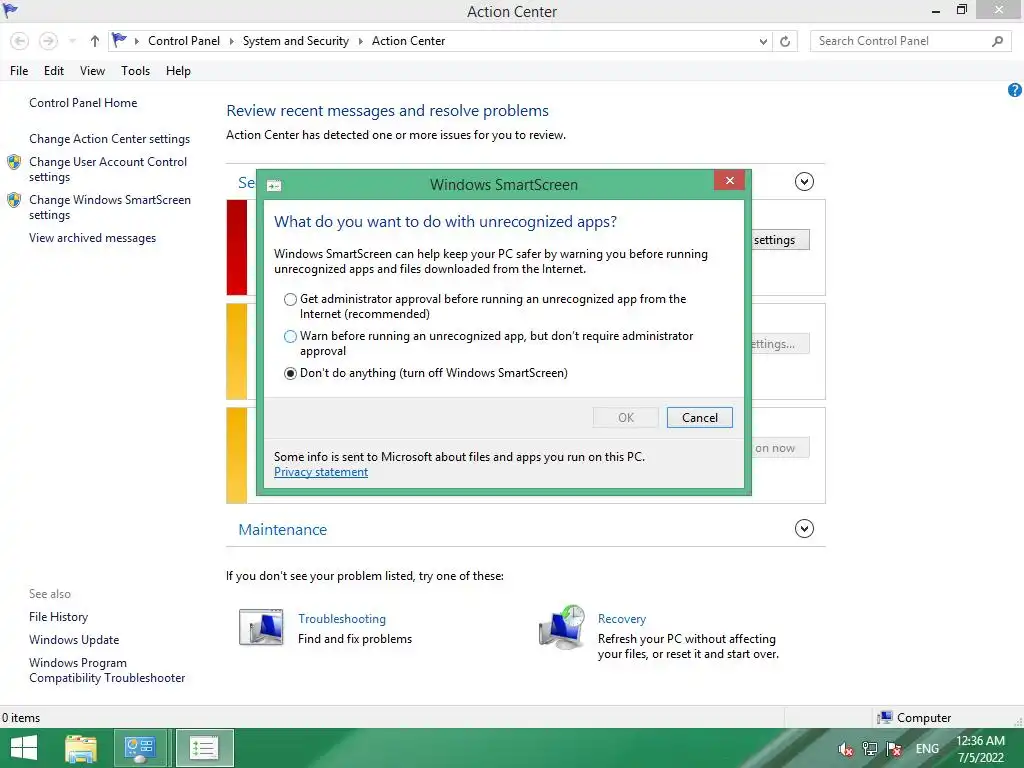Open File Explorer from taskbar
Image resolution: width=1024 pixels, height=768 pixels.
point(81,748)
